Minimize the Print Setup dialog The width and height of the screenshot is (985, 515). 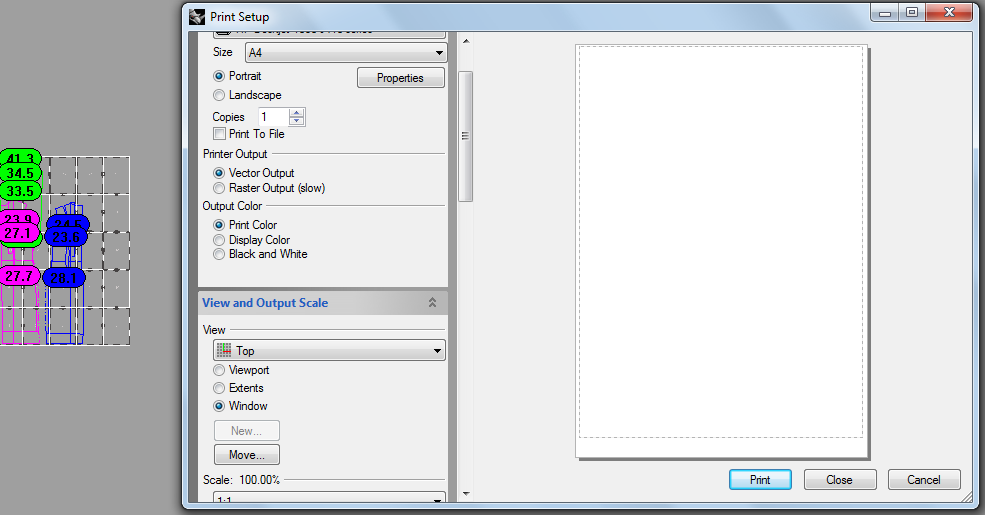click(885, 13)
